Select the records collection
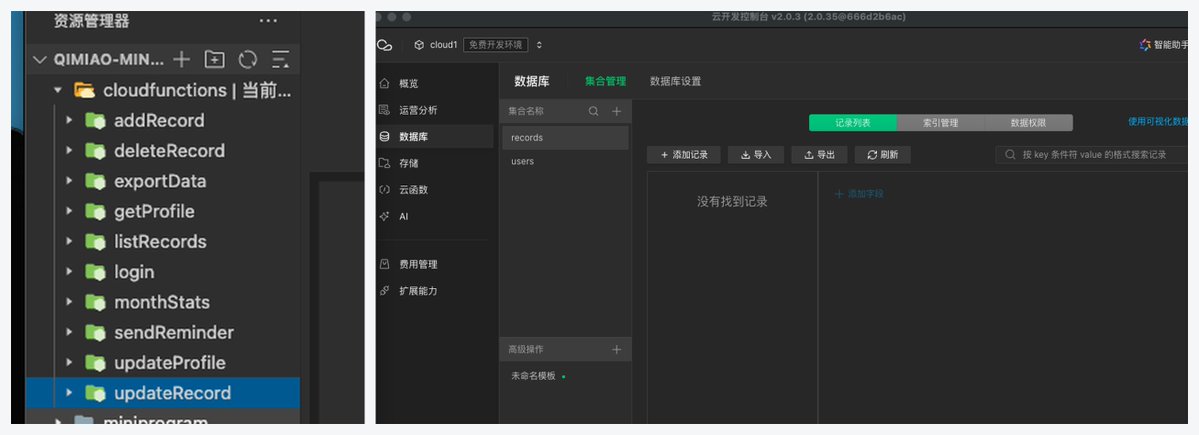 565,138
